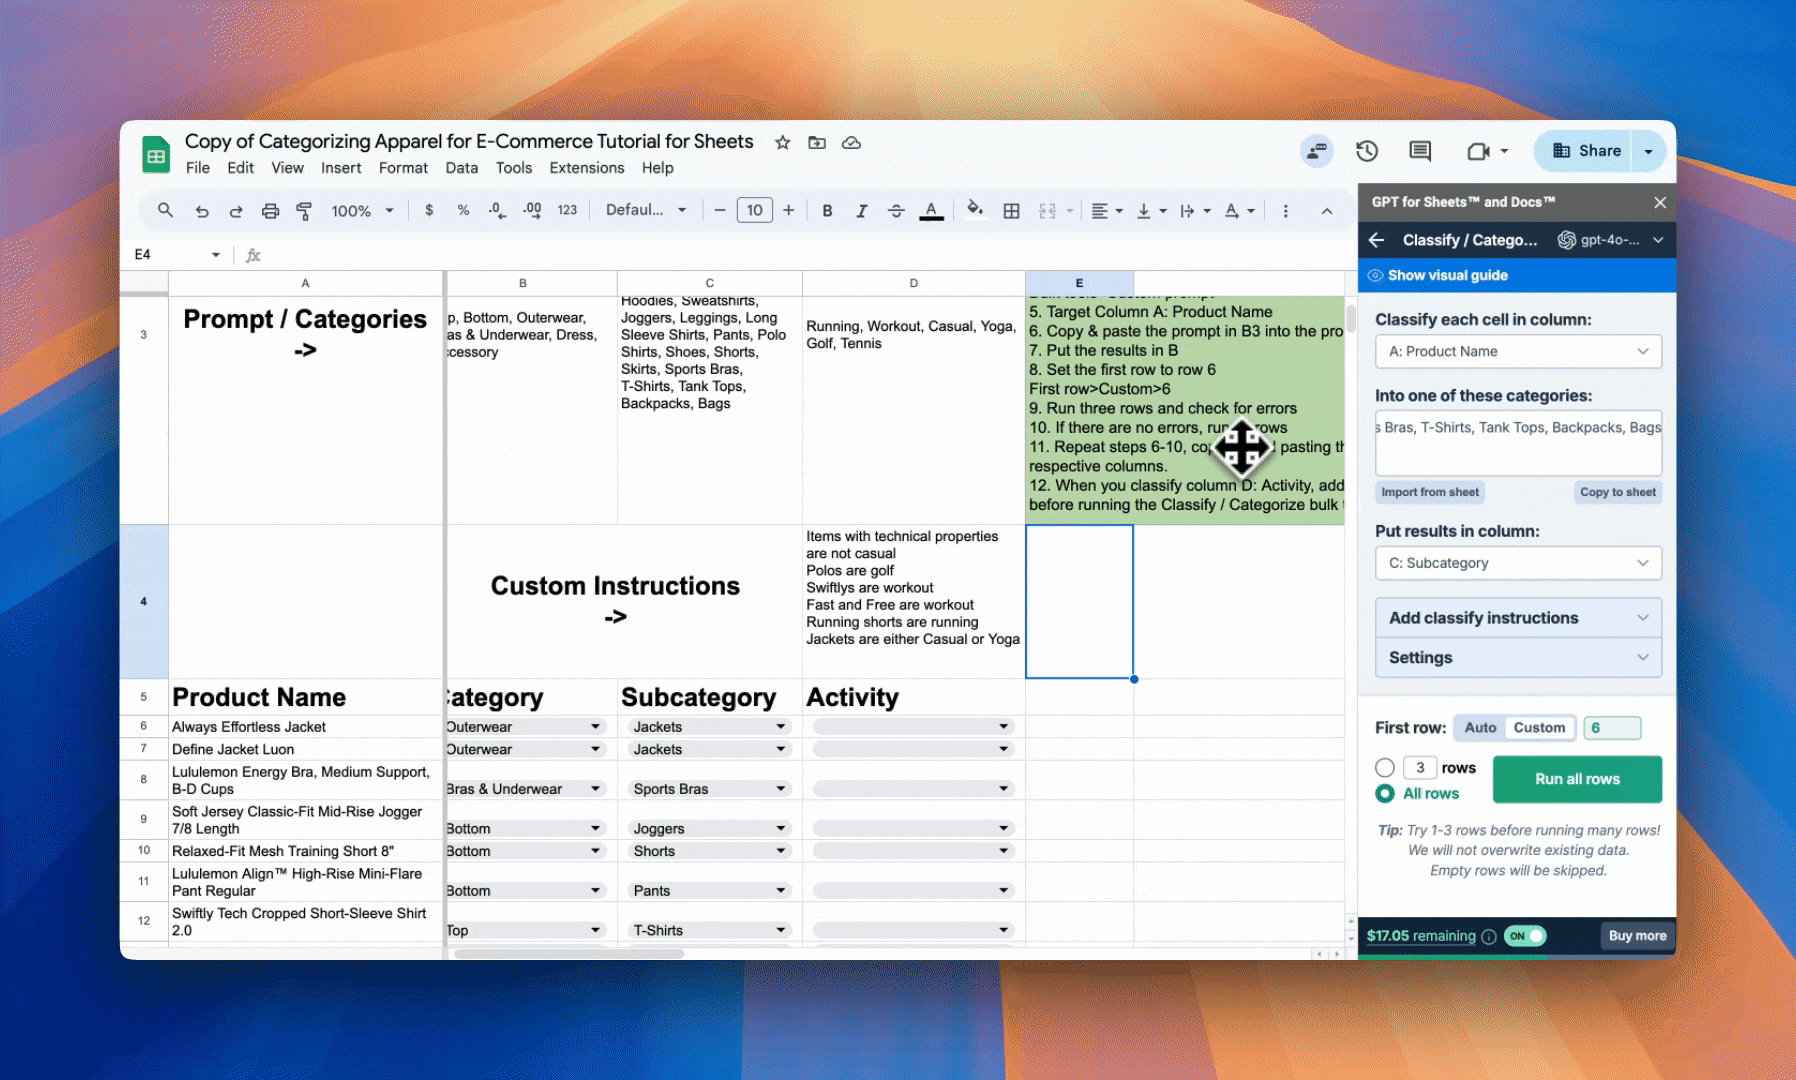Open the A: Product Name column dropdown
The image size is (1796, 1080).
tap(1518, 351)
